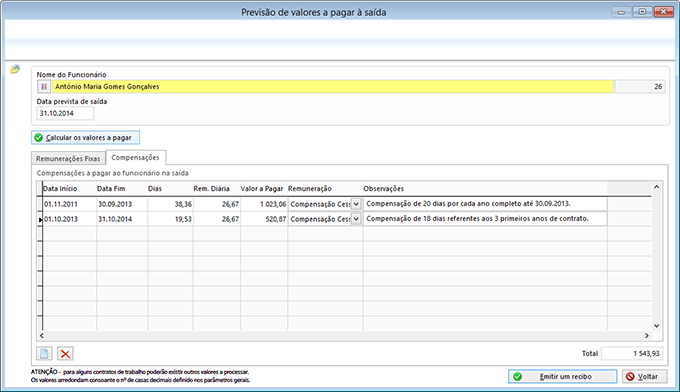Click the open folder icon at left
The width and height of the screenshot is (680, 392).
click(x=15, y=69)
